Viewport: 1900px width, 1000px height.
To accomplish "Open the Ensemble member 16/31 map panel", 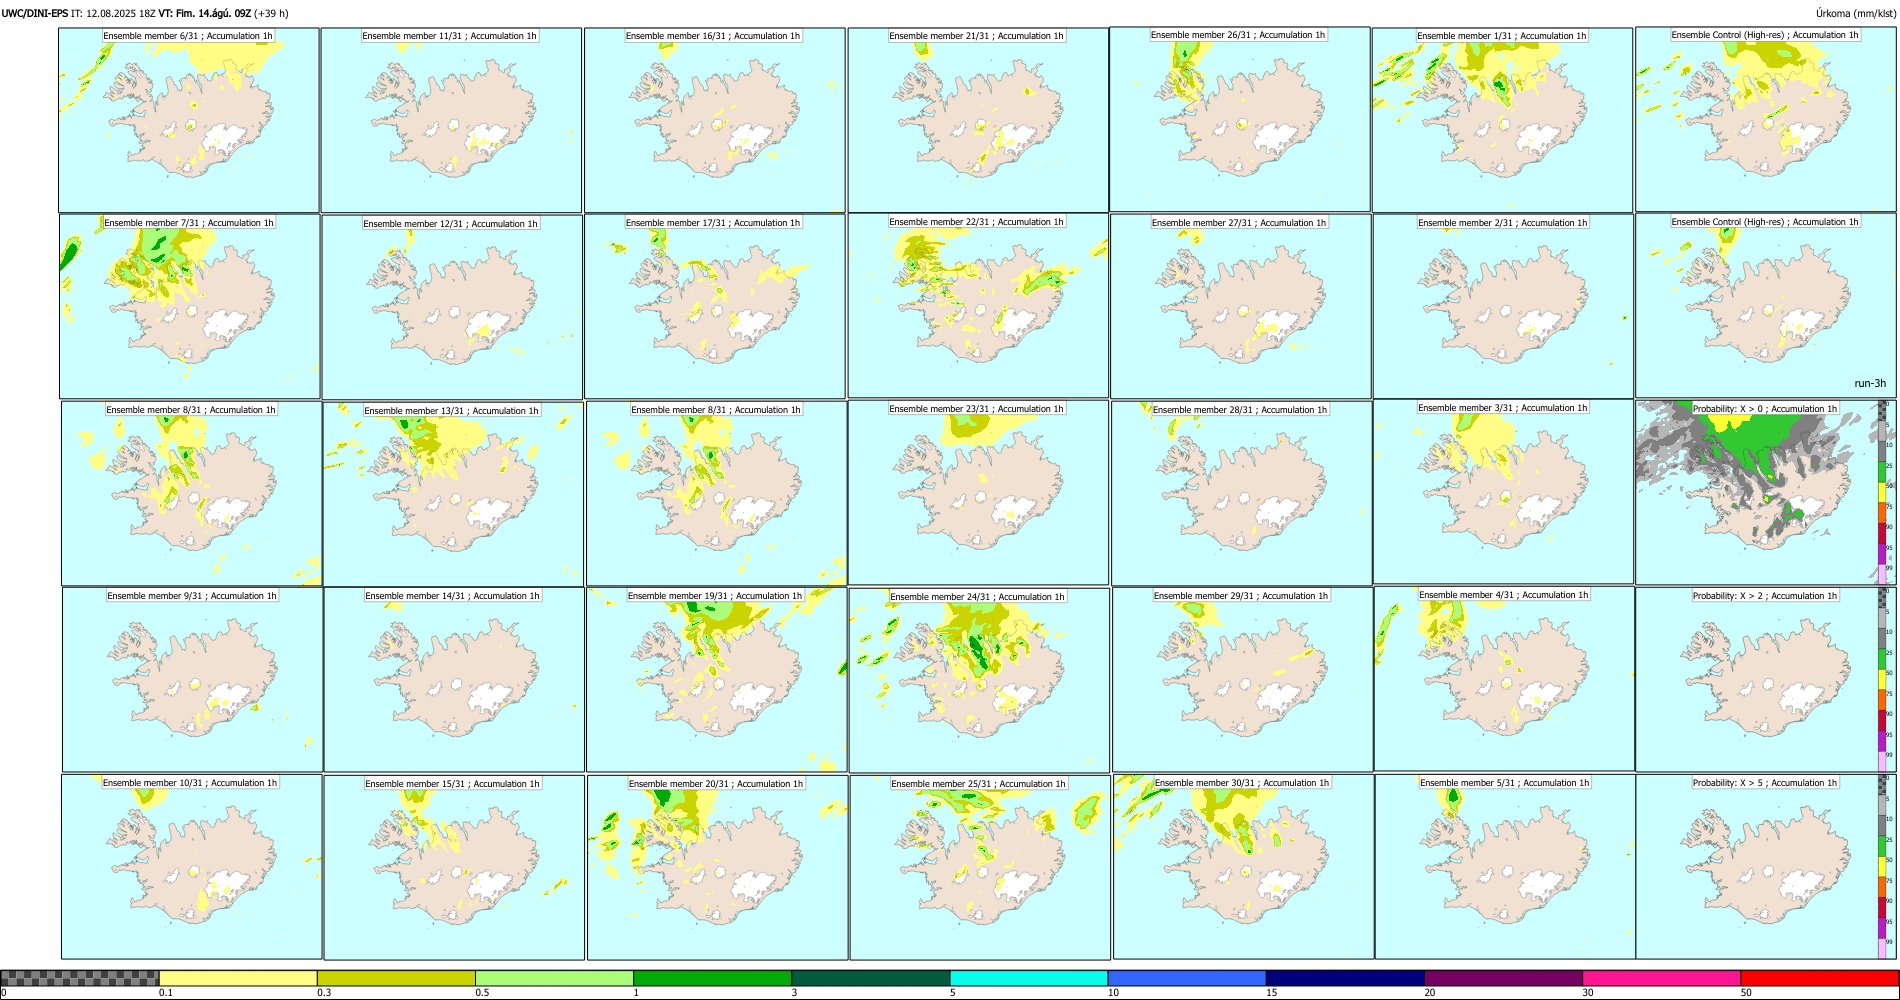I will pyautogui.click(x=715, y=120).
